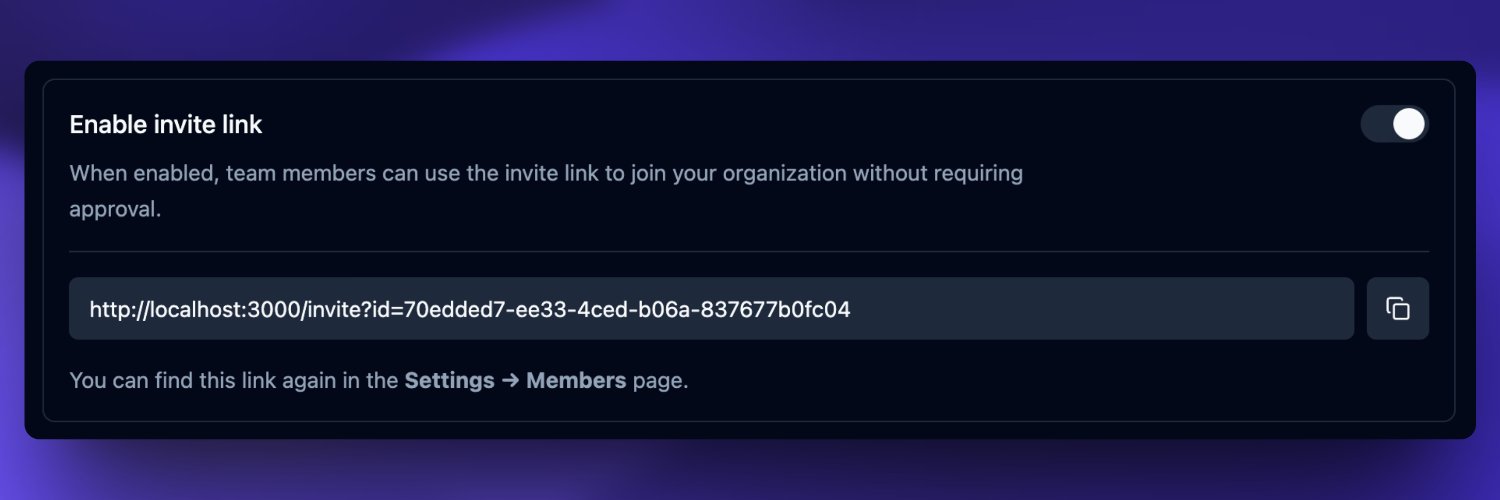Click the white knob of the toggle

coord(1408,124)
